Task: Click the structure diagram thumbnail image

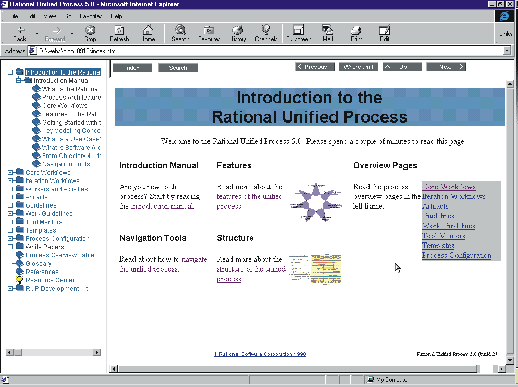Action: [315, 269]
